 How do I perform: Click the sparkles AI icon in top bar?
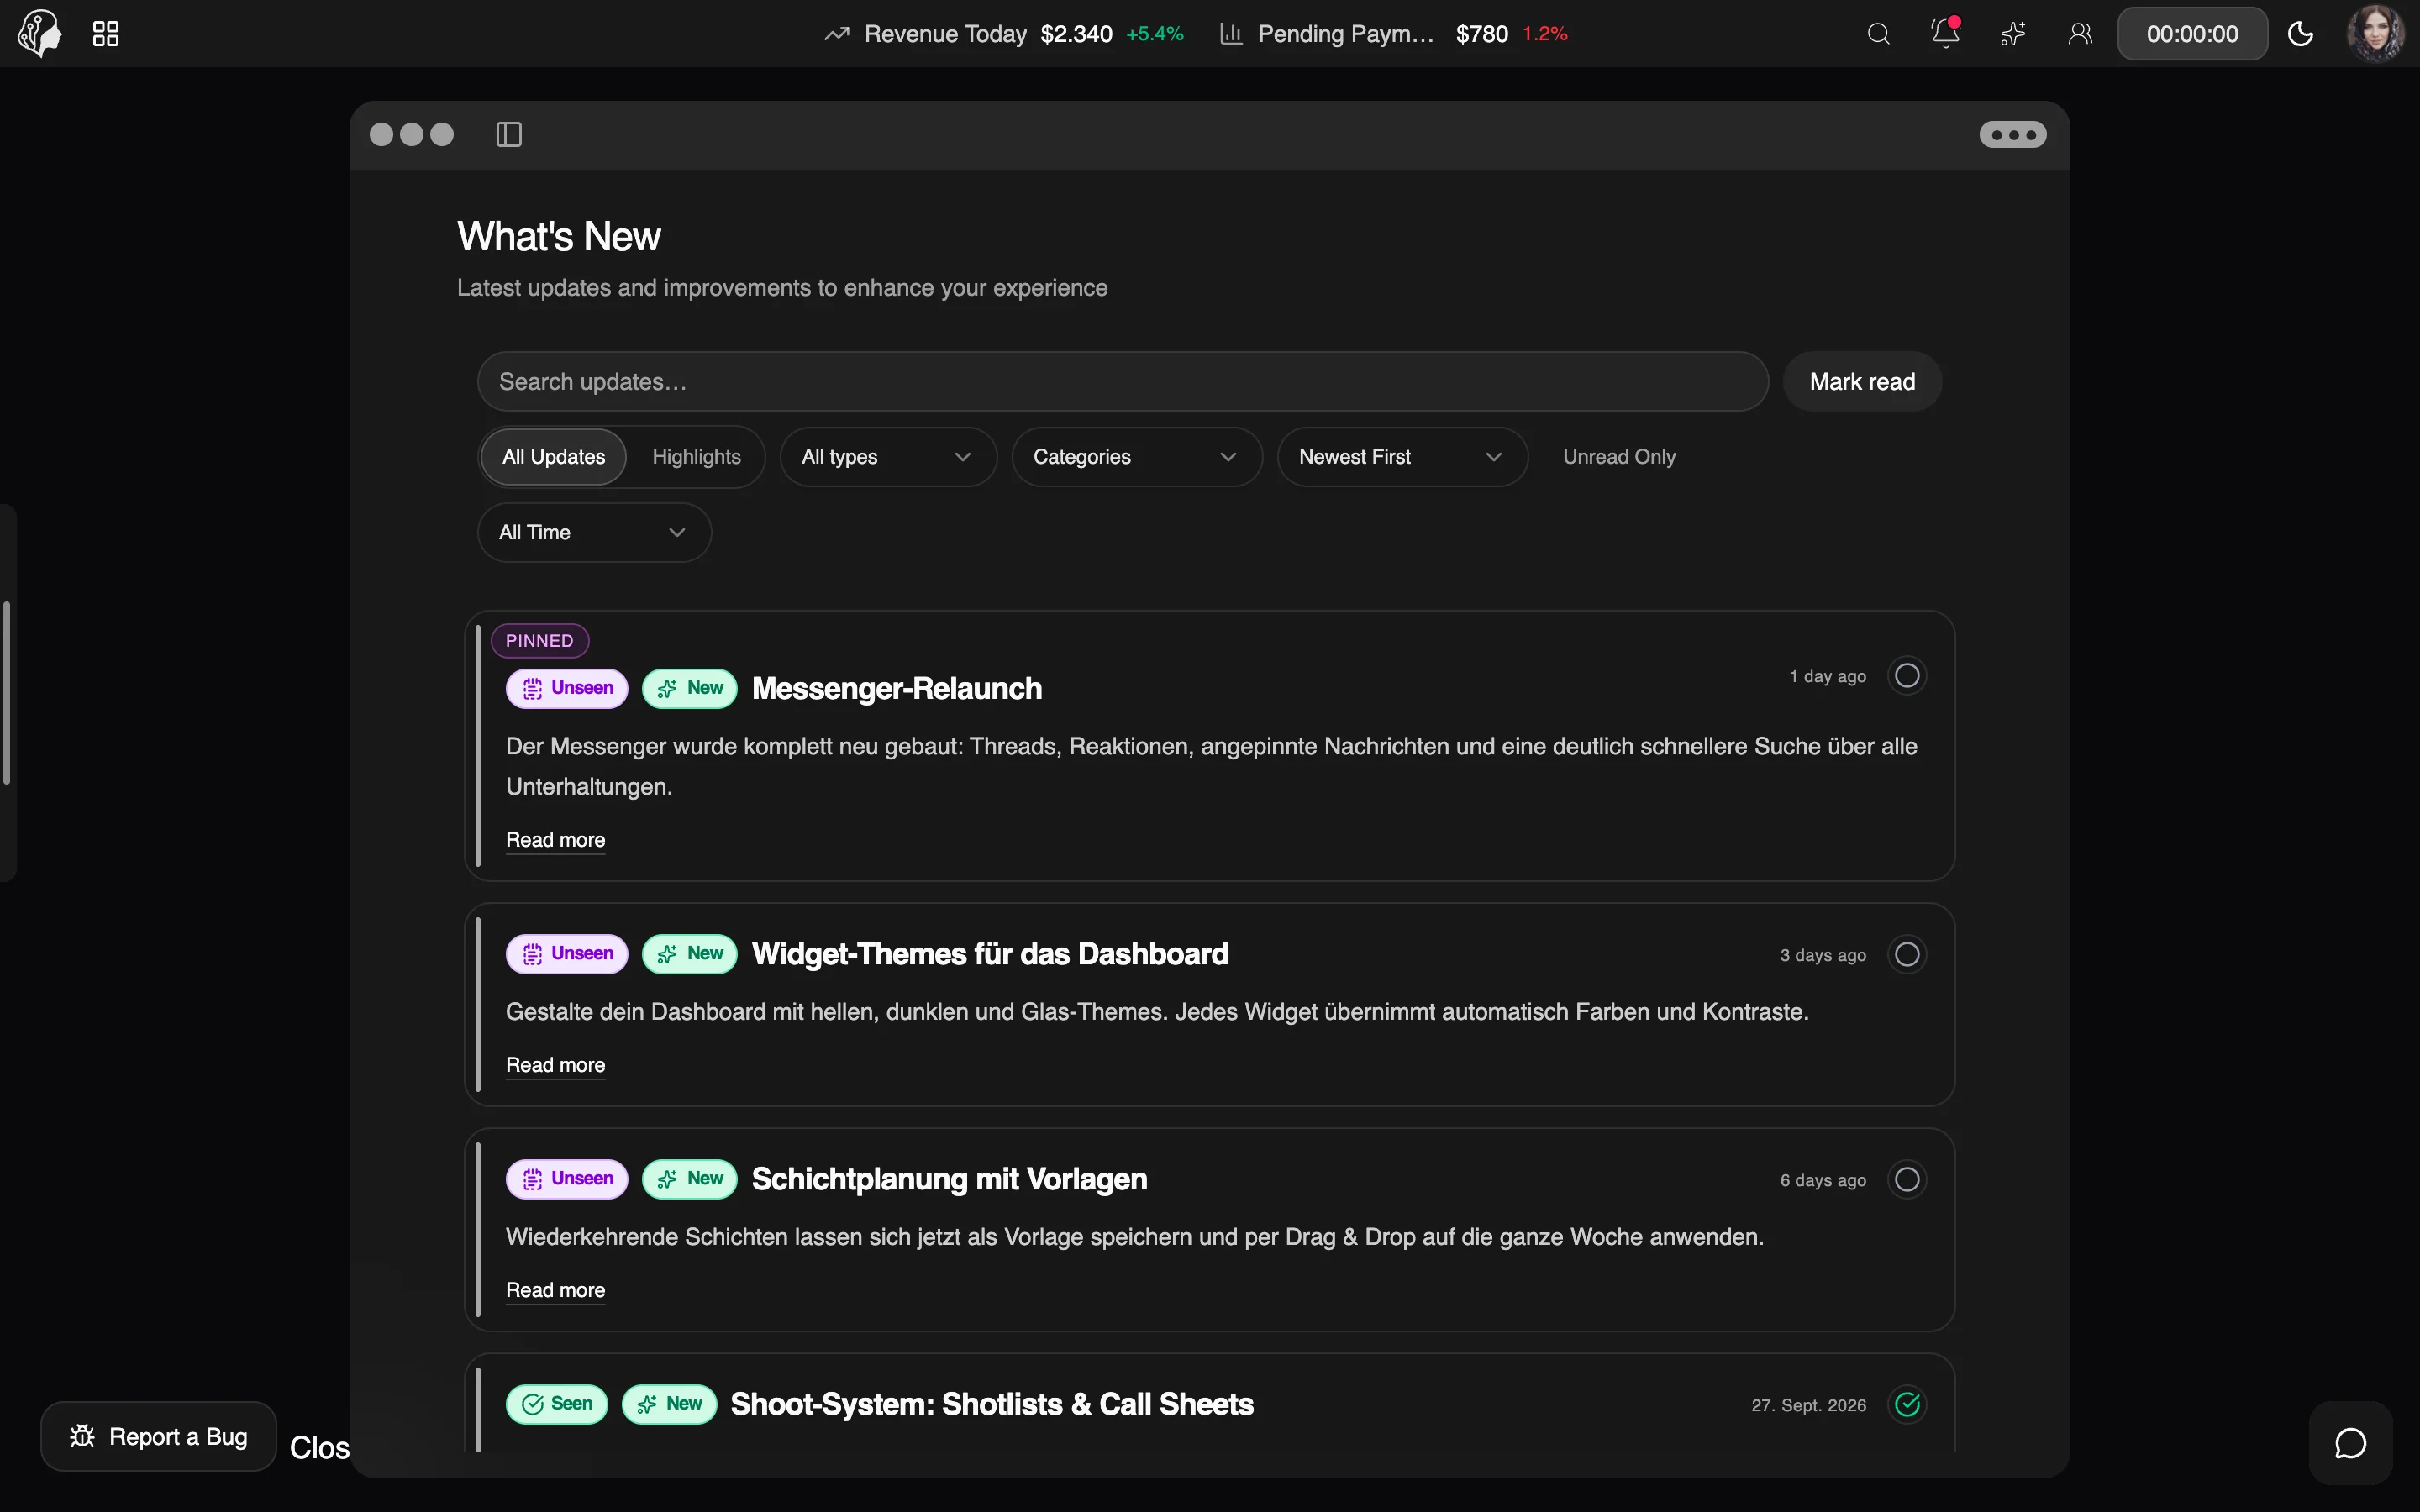click(x=2013, y=34)
